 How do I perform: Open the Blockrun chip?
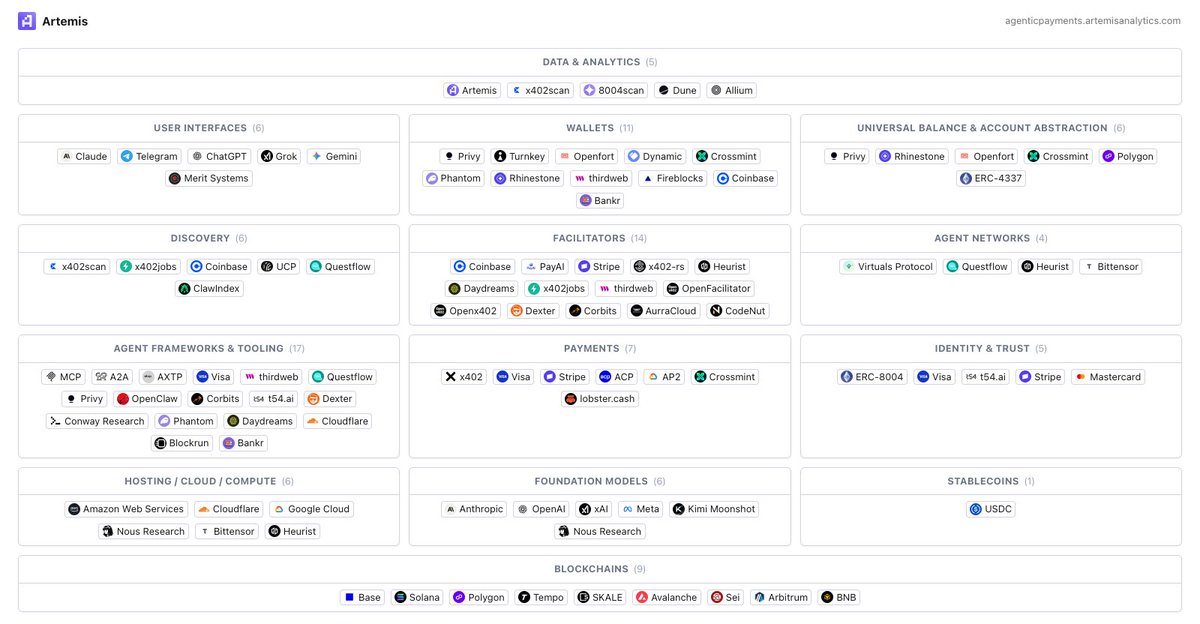click(182, 442)
